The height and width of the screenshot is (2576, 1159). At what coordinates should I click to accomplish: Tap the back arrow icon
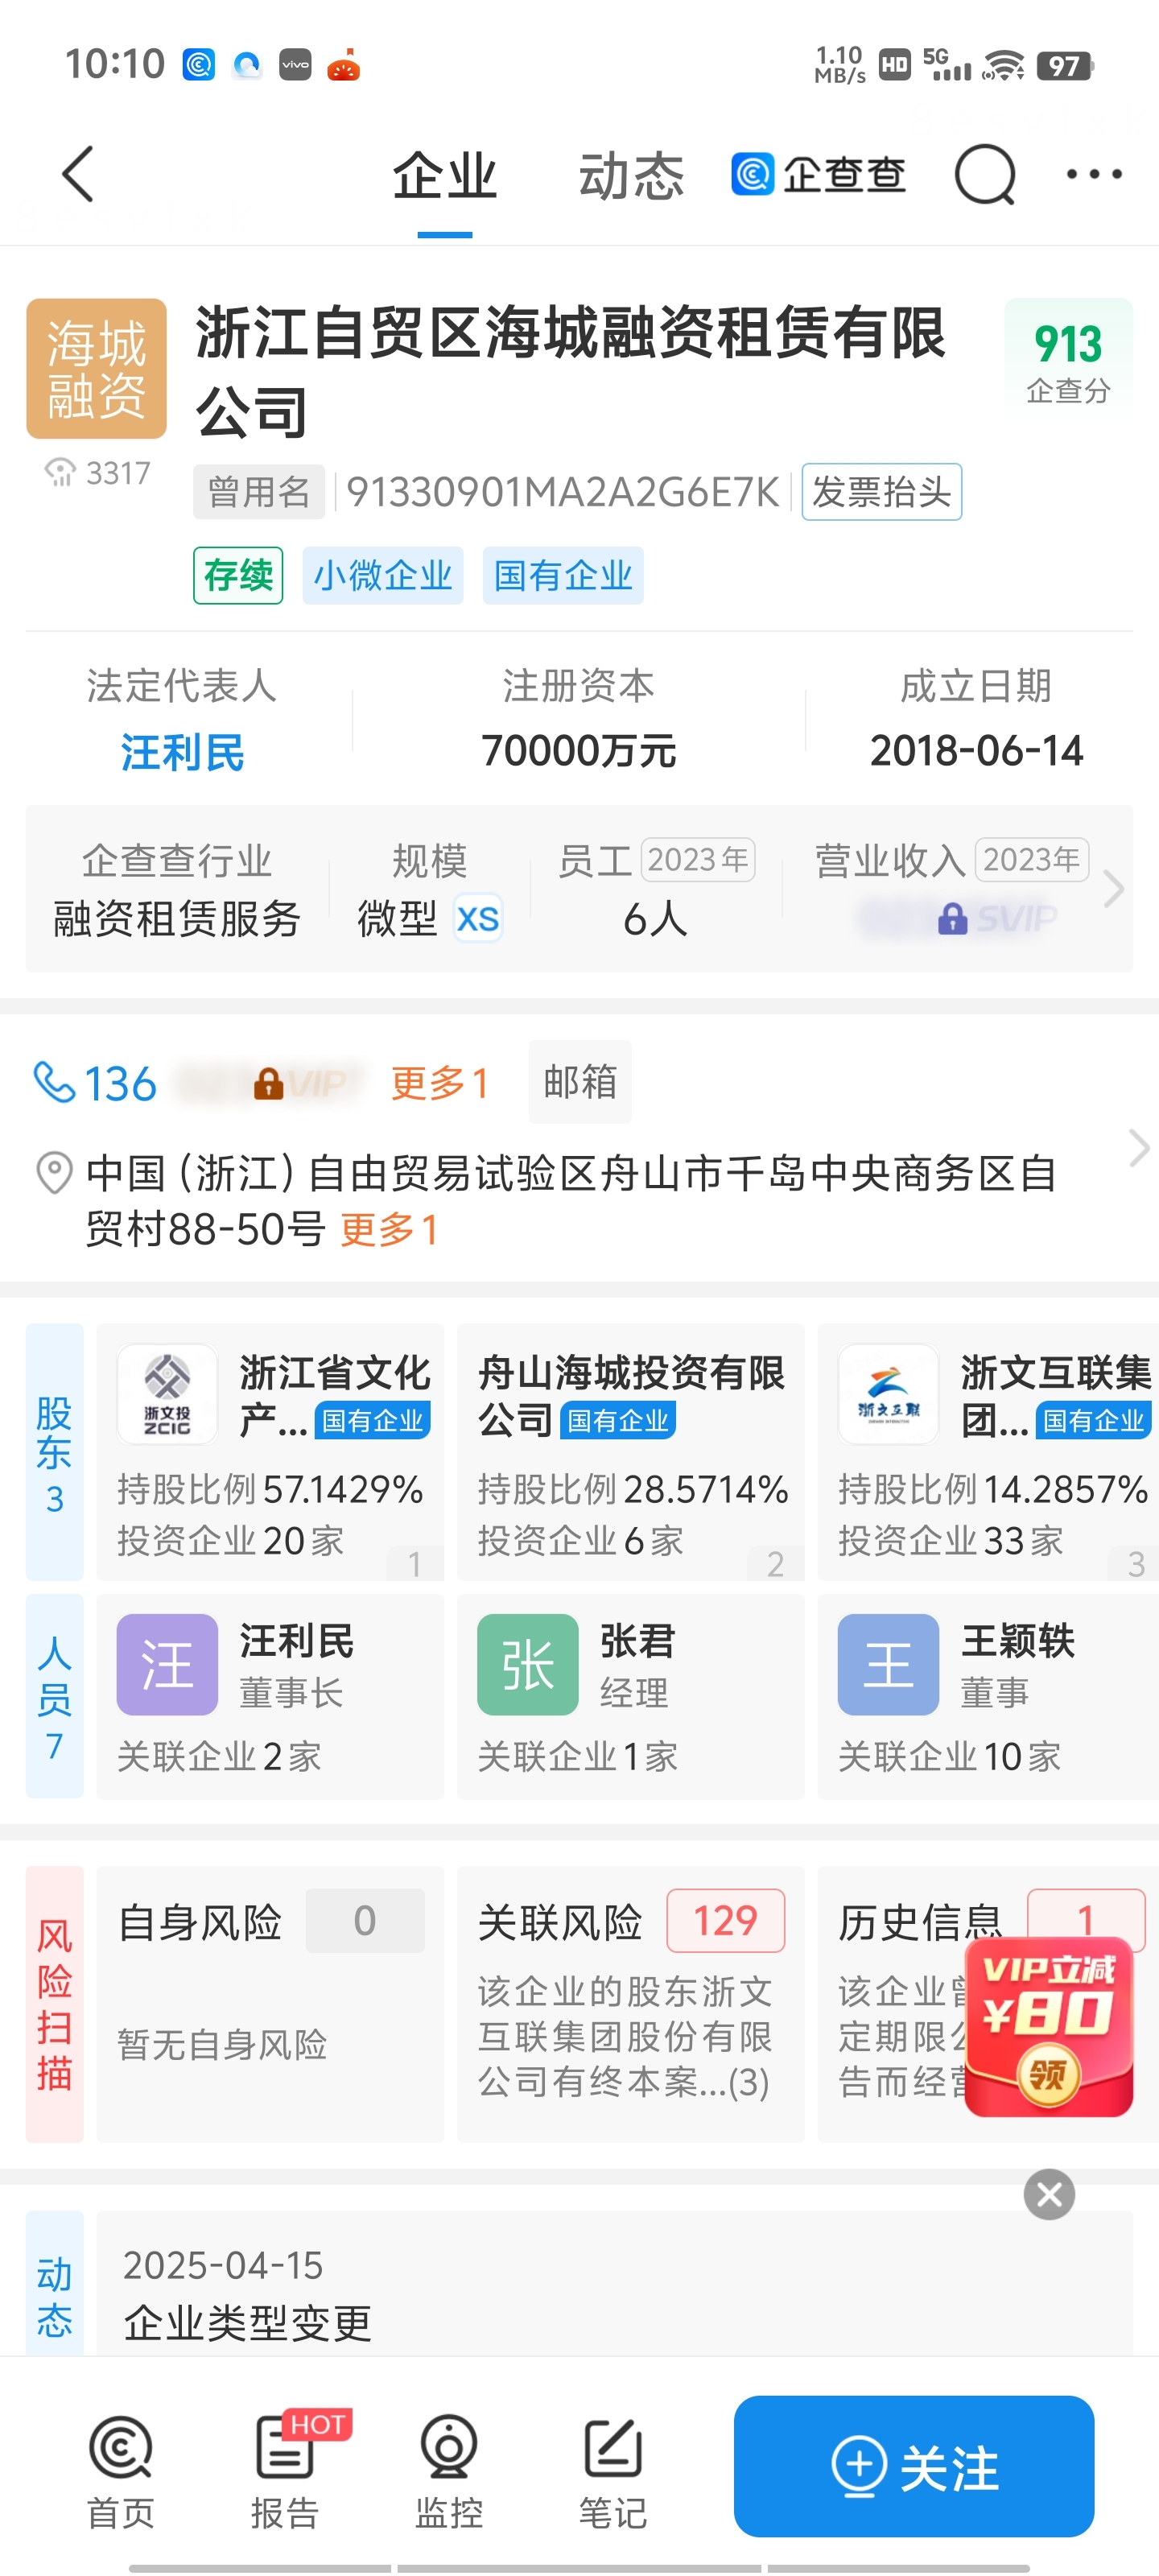click(78, 174)
